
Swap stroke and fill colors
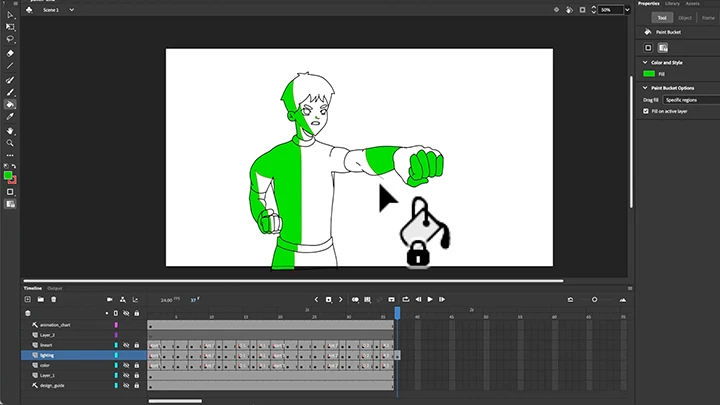point(14,166)
